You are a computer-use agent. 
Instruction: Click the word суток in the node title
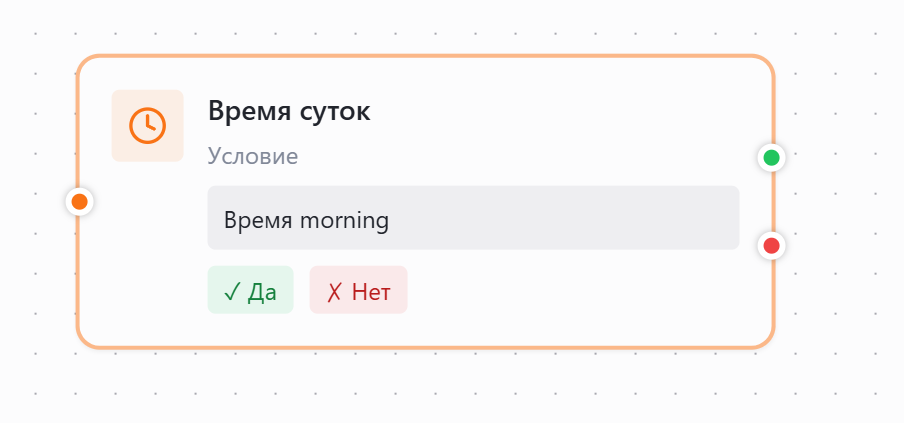pos(335,111)
